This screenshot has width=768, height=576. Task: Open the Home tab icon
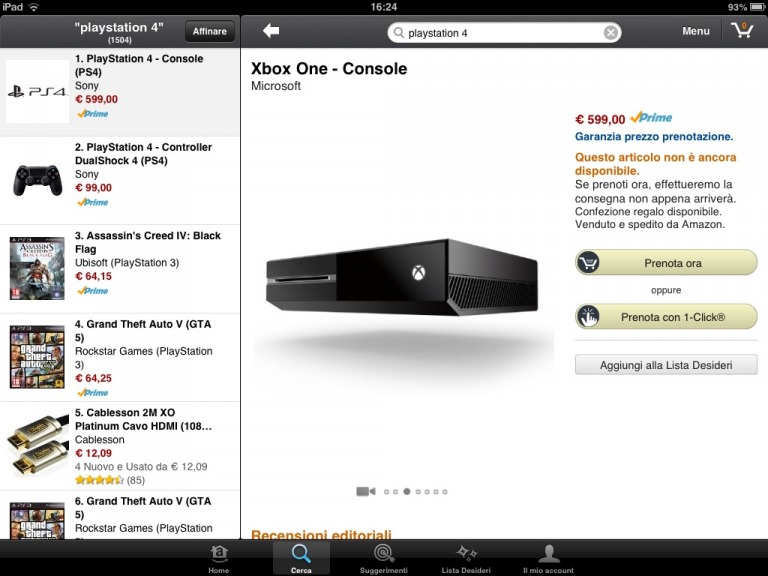(x=218, y=559)
